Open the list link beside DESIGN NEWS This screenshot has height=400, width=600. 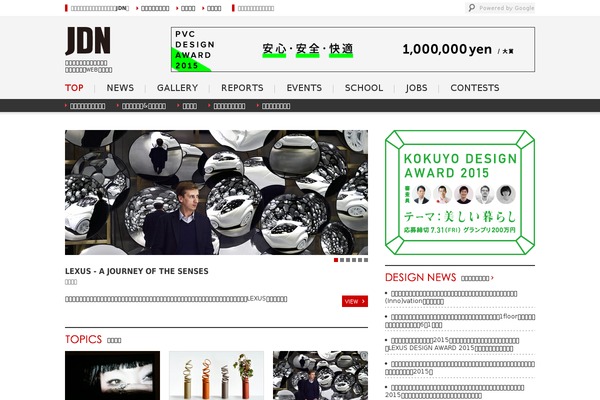tap(477, 278)
